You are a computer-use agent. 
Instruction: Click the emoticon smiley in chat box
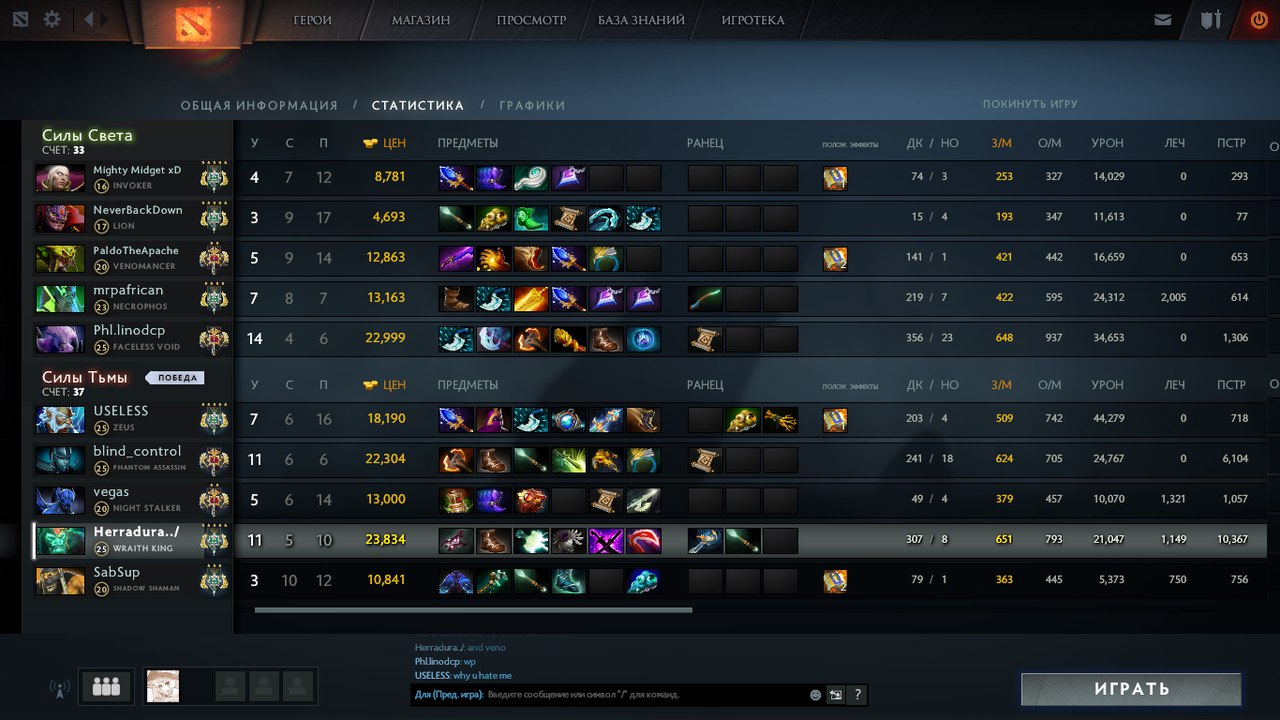[815, 694]
